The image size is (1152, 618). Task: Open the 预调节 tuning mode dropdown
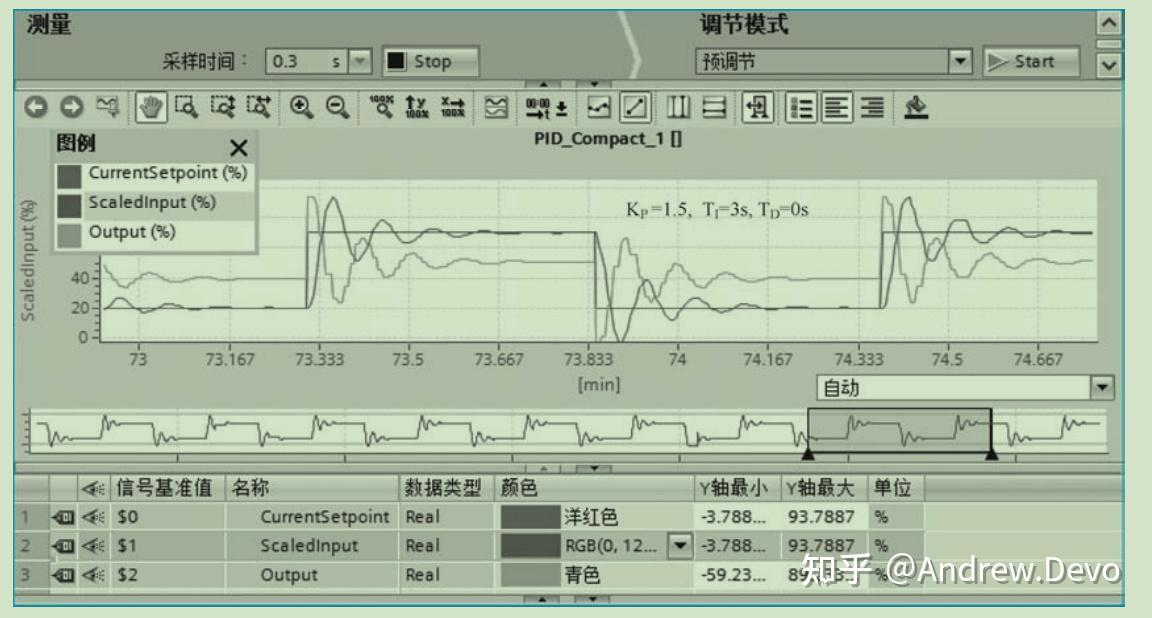click(x=960, y=61)
